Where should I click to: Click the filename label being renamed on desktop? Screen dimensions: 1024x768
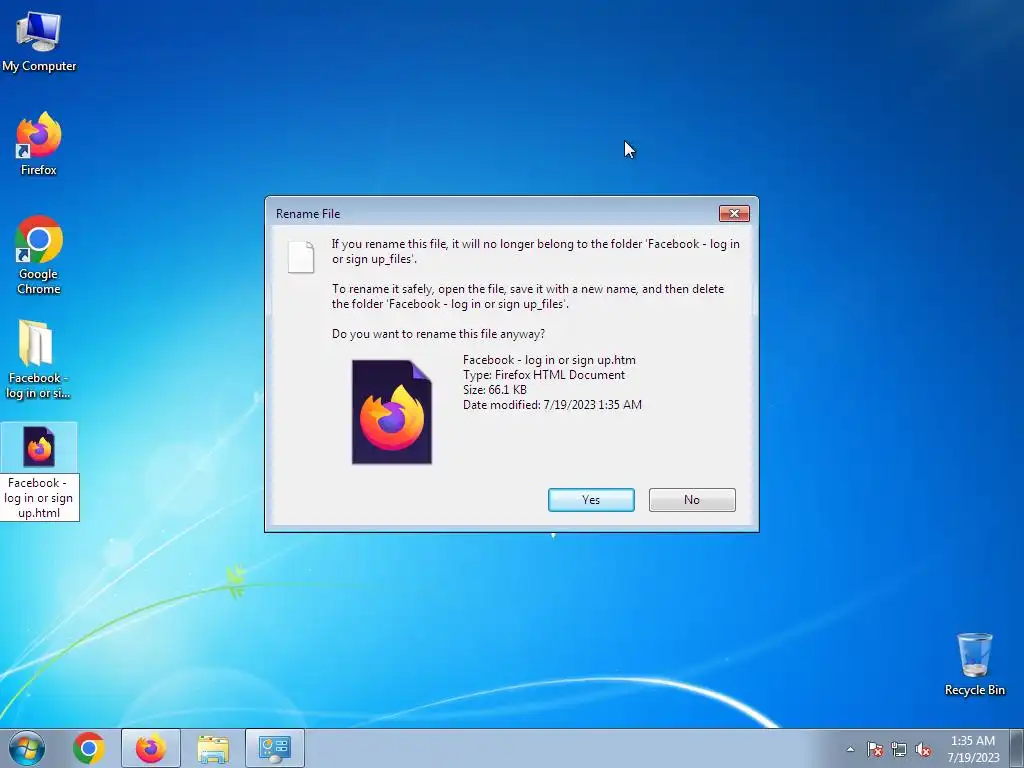pyautogui.click(x=39, y=498)
